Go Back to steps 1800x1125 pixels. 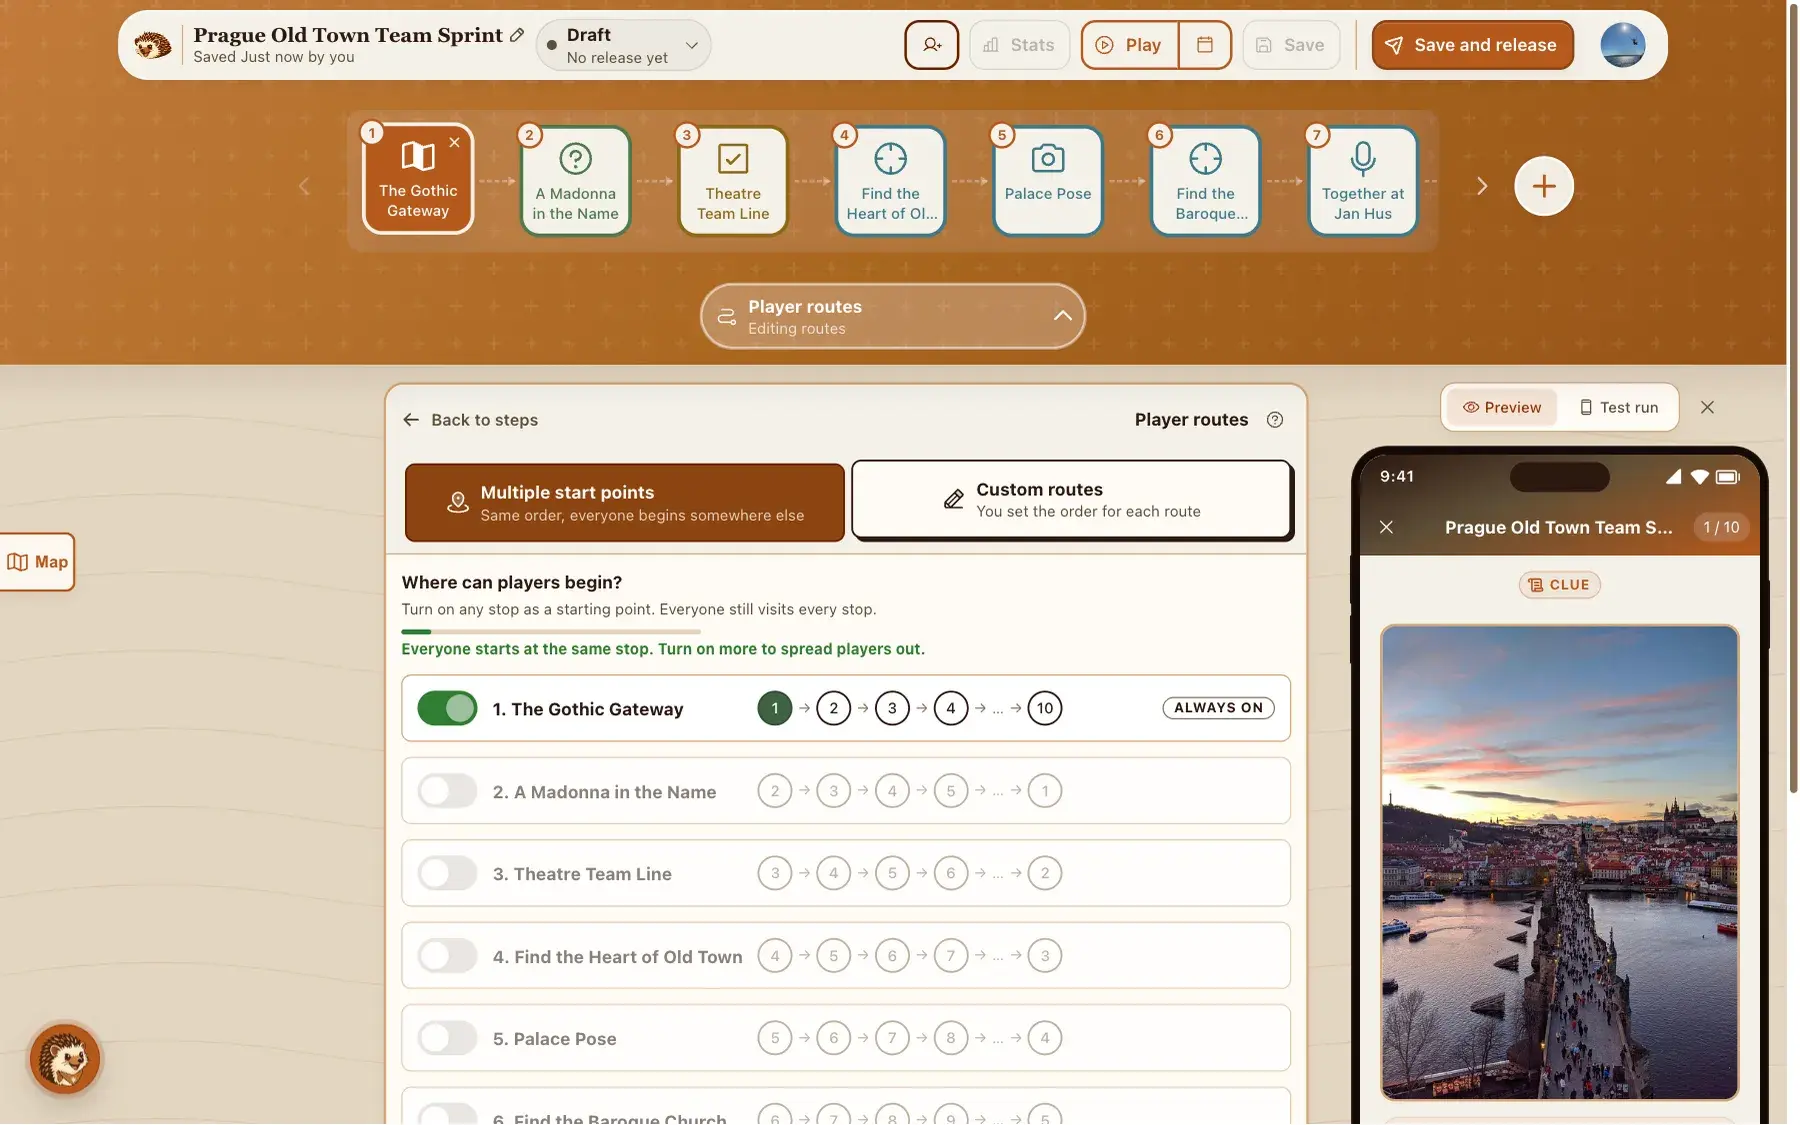470,420
